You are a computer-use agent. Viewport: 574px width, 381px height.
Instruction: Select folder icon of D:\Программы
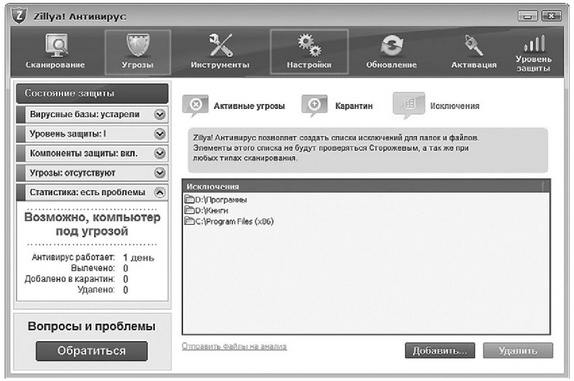pos(190,199)
